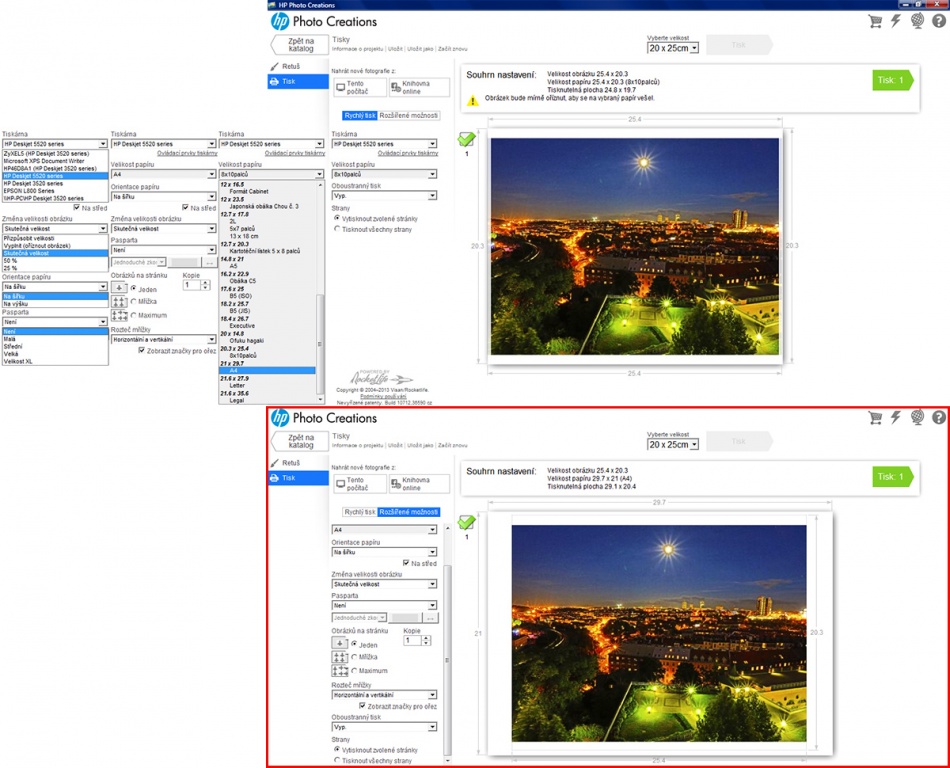Open Uložit jako link in the upper window

420,48
